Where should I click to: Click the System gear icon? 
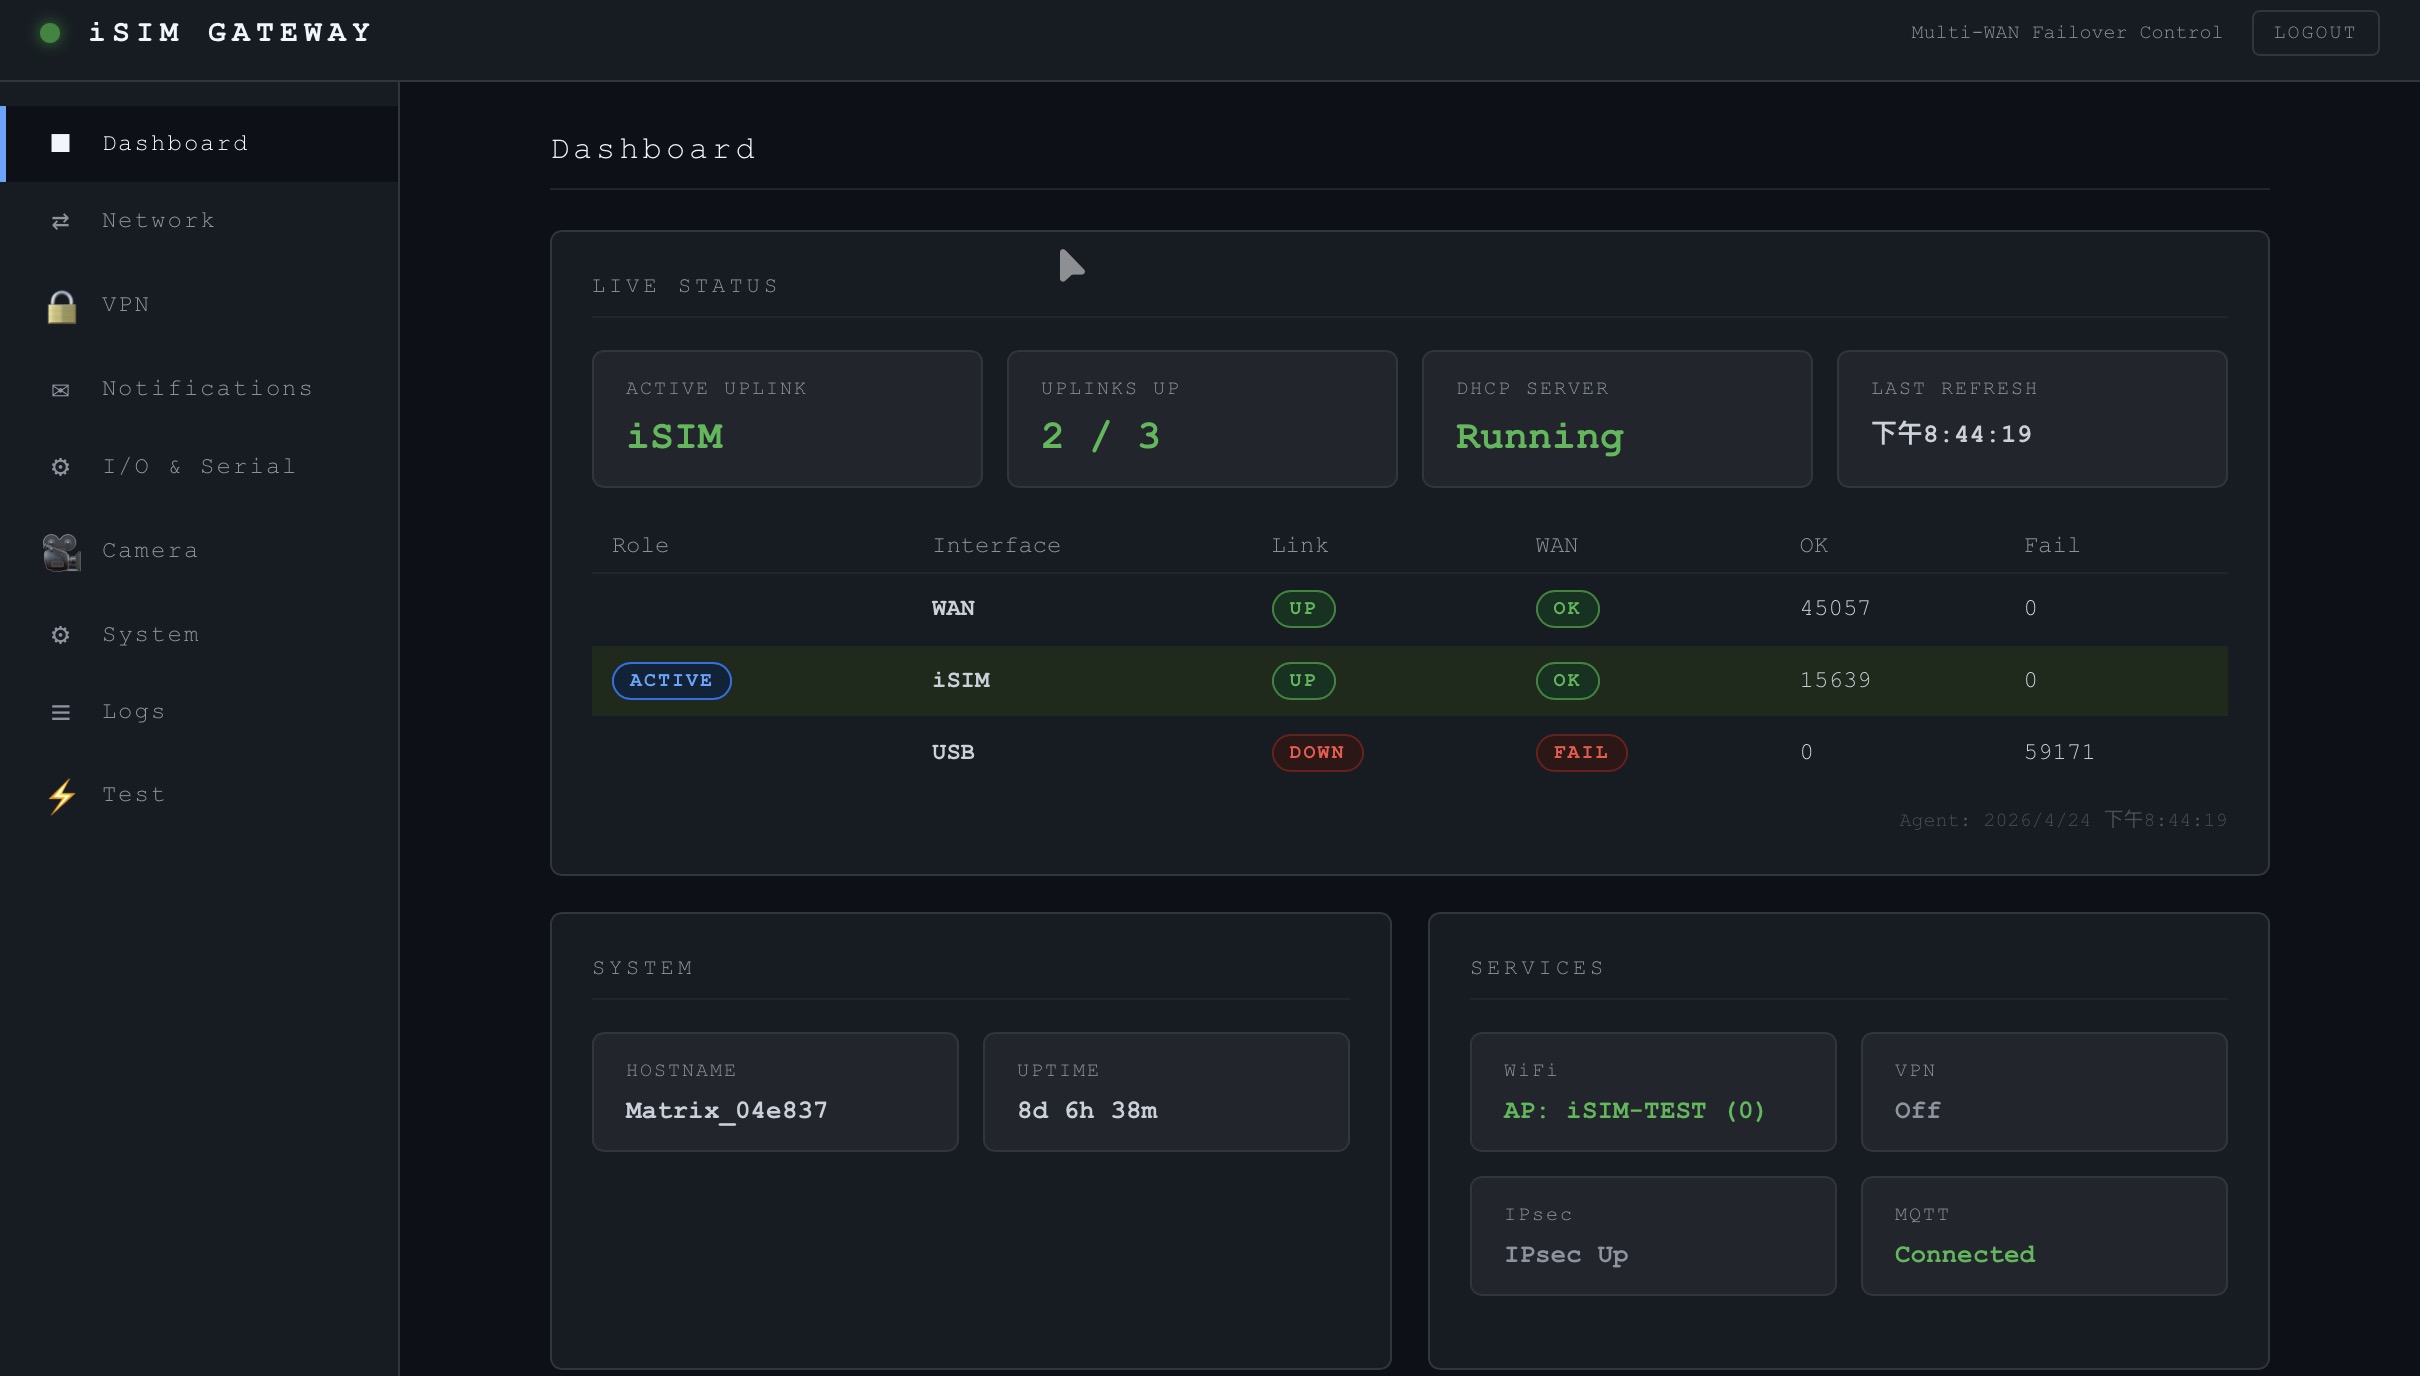point(61,635)
